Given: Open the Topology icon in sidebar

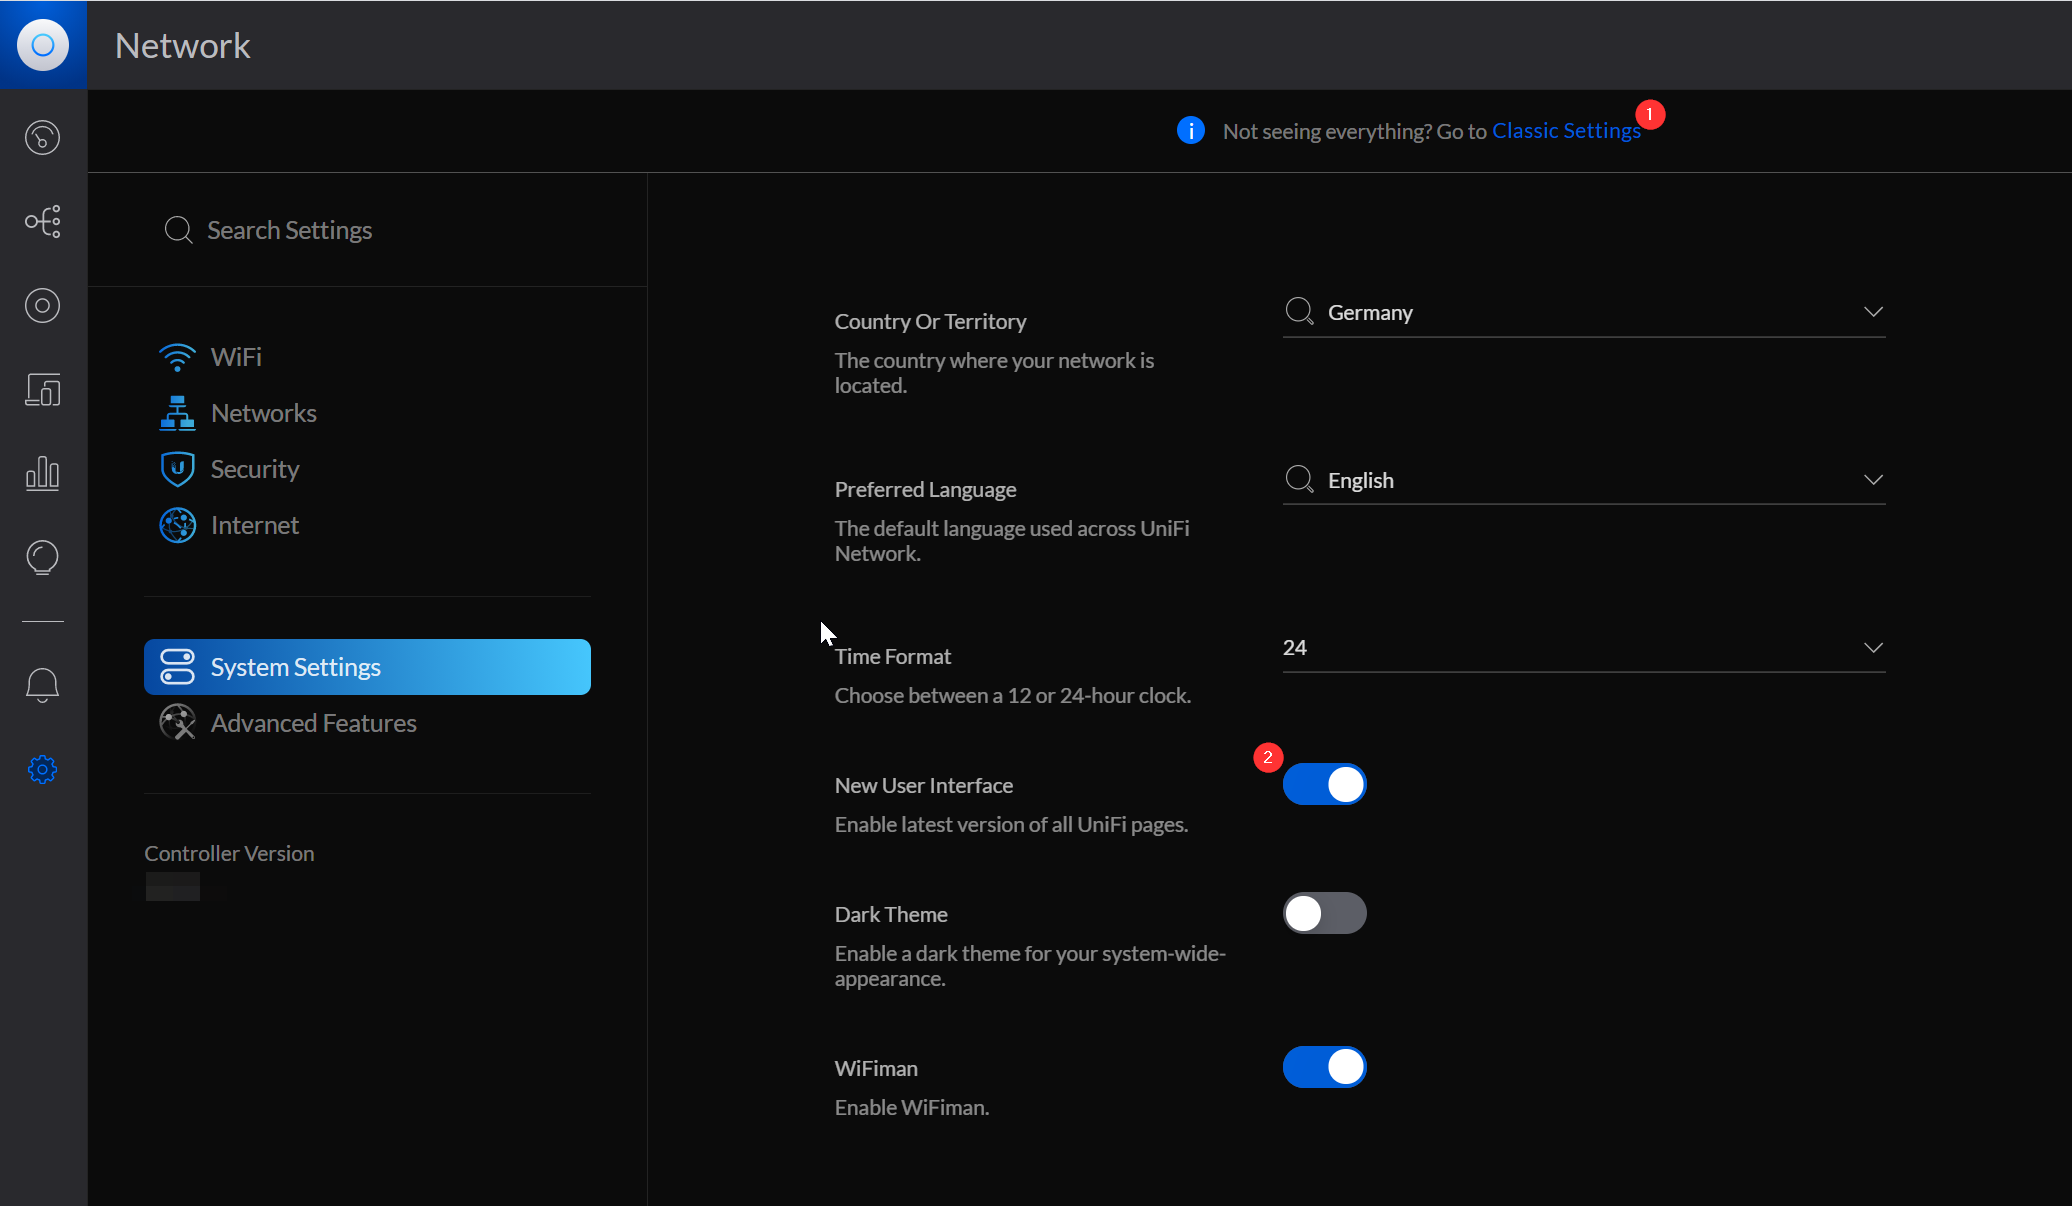Looking at the screenshot, I should (42, 221).
